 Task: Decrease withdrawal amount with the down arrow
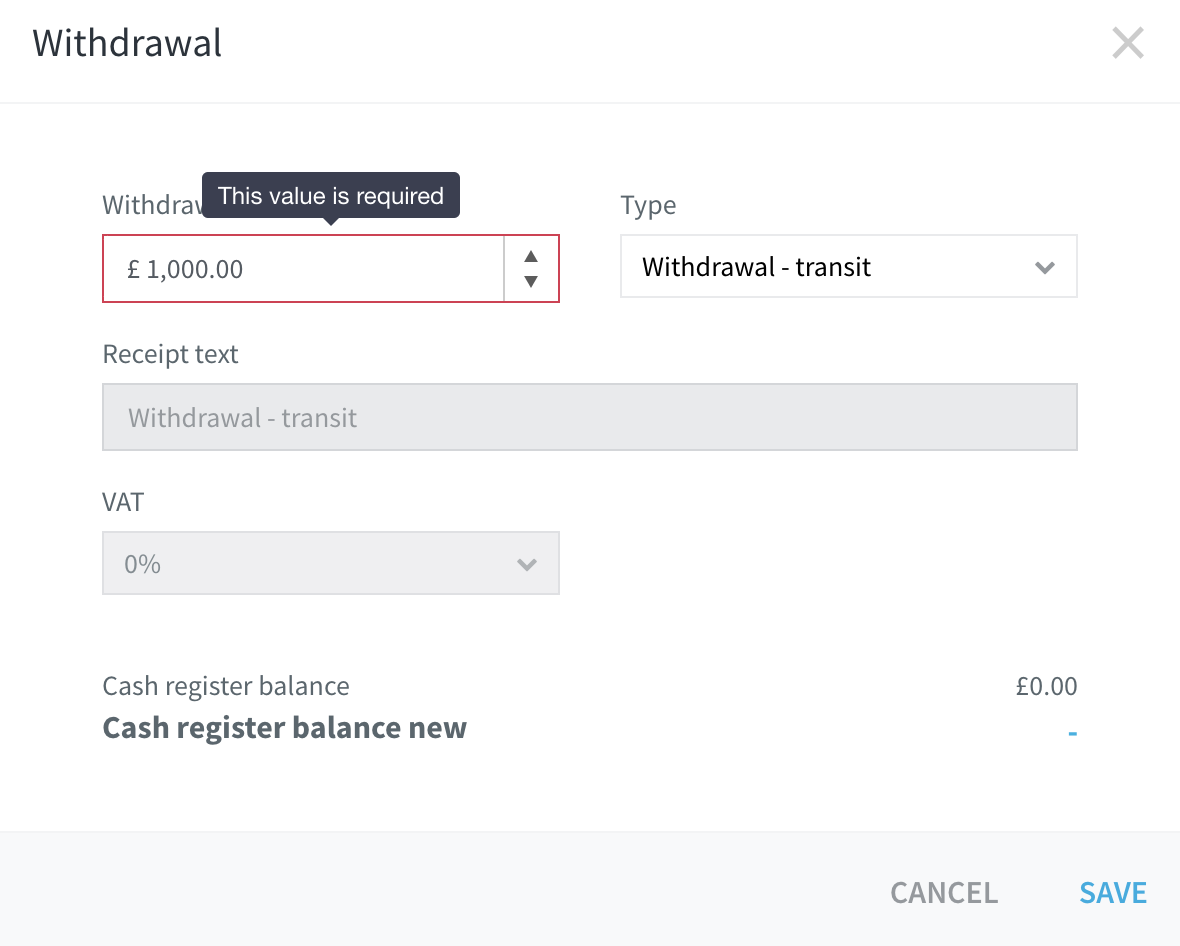coord(531,281)
